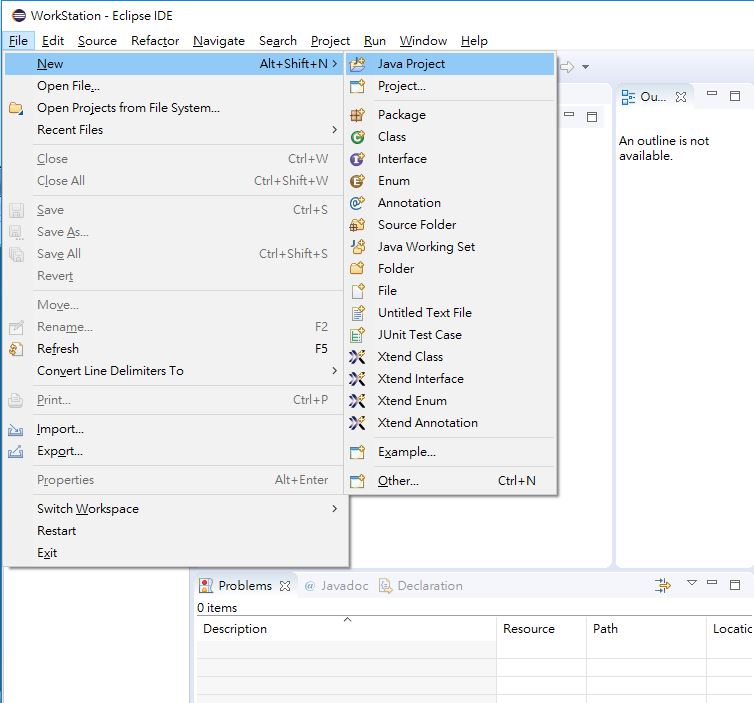The image size is (754, 703).
Task: Open the Problems view menu dropdown
Action: coord(691,584)
